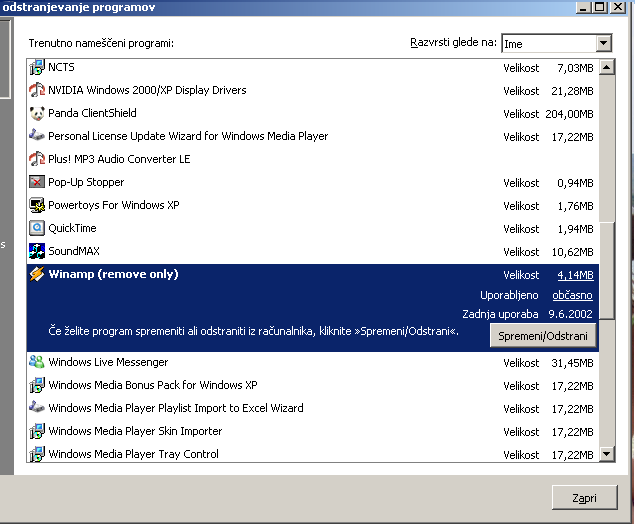The width and height of the screenshot is (635, 526).
Task: Click the '31,45MB' size value
Action: click(x=572, y=363)
